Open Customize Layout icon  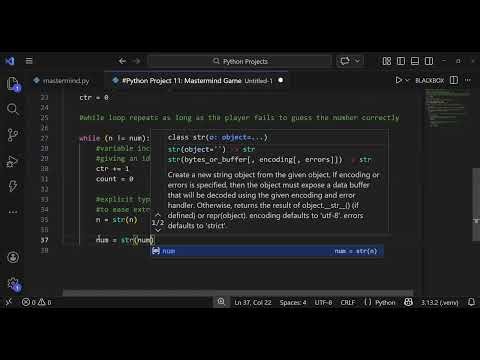tap(387, 61)
